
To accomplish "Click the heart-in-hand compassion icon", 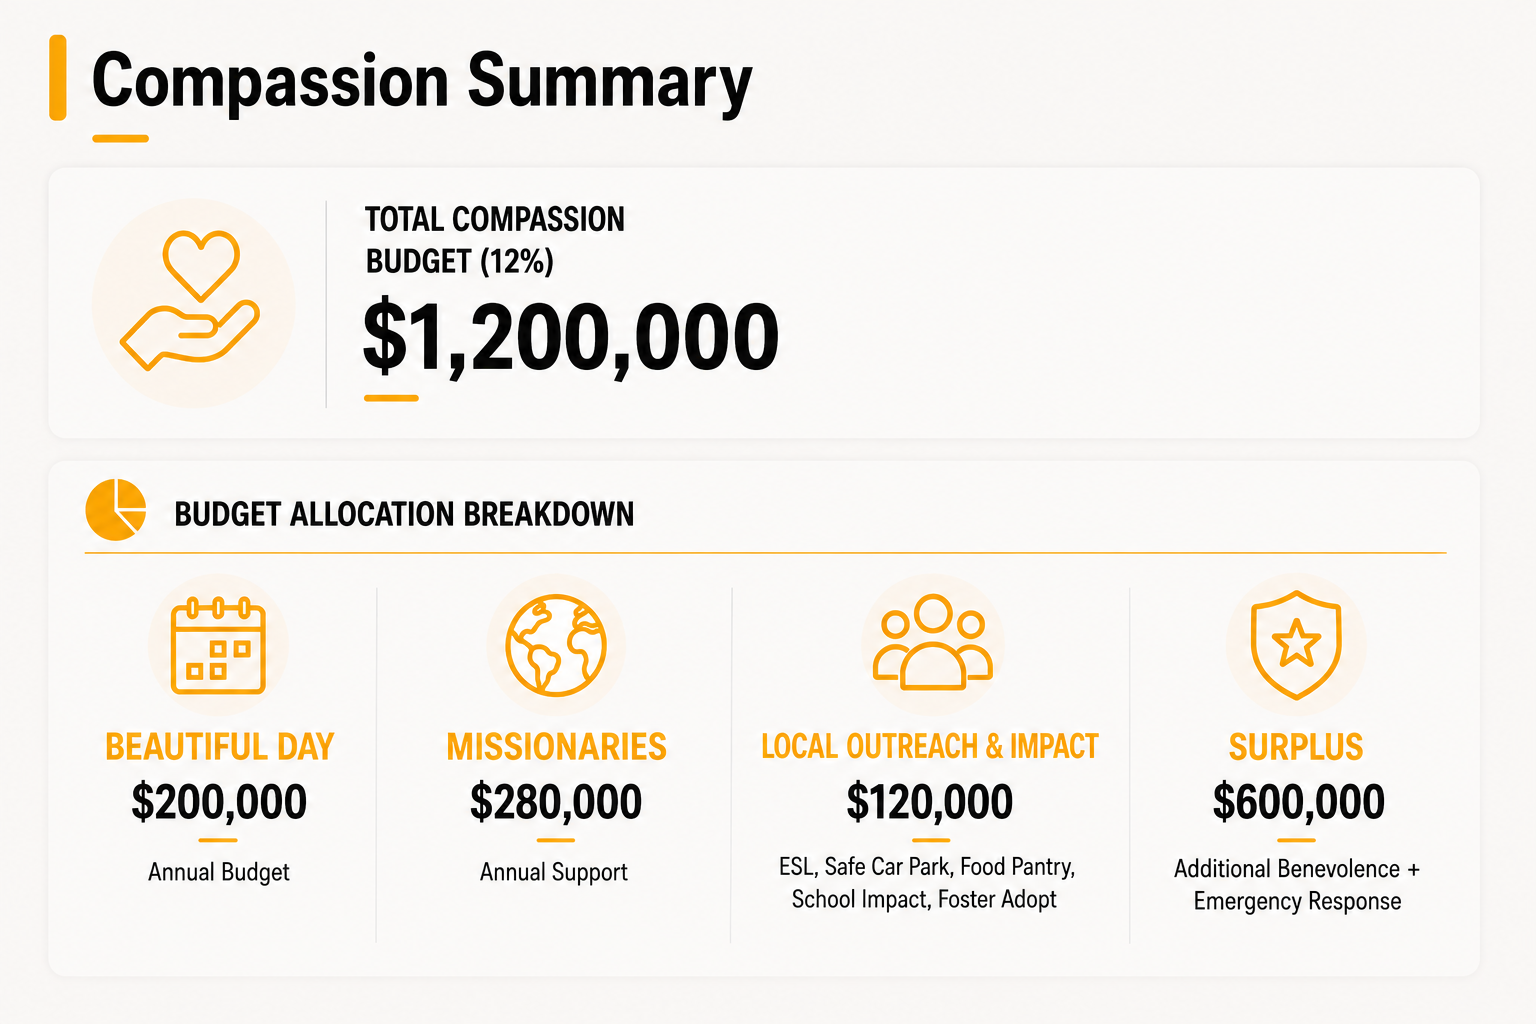I will (x=190, y=301).
